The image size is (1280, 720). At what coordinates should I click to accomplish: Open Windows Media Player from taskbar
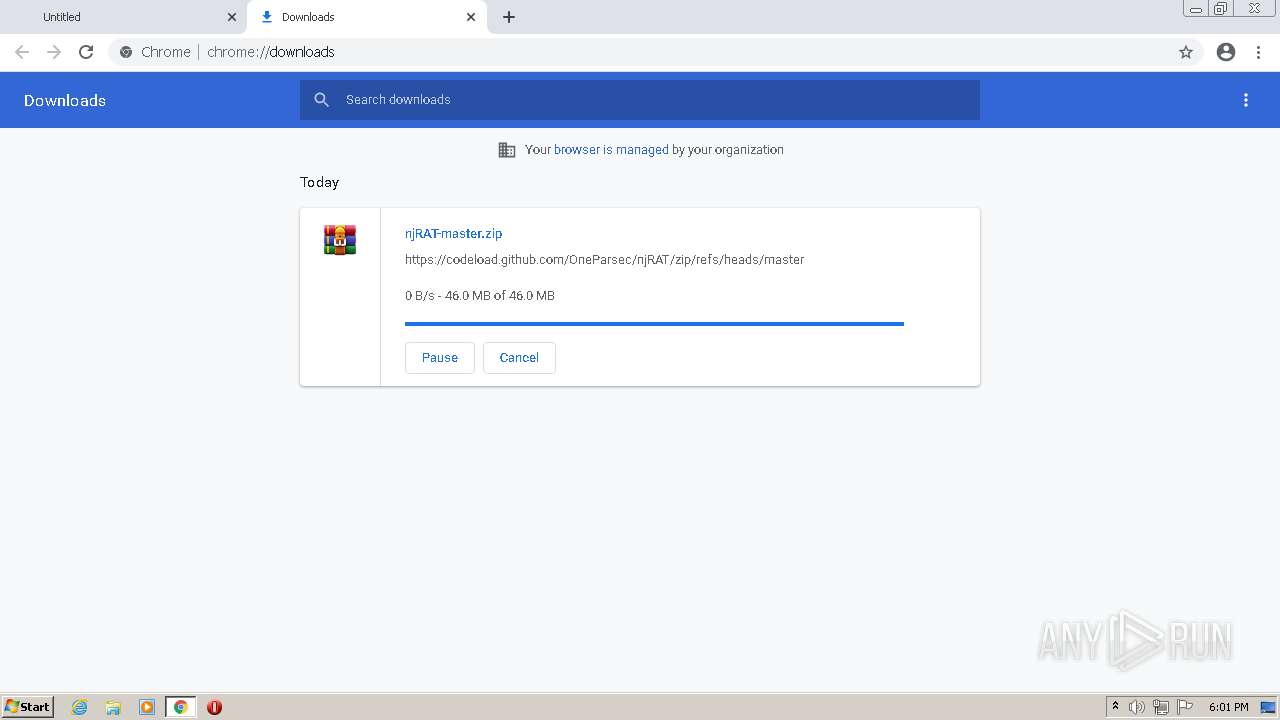coord(147,707)
